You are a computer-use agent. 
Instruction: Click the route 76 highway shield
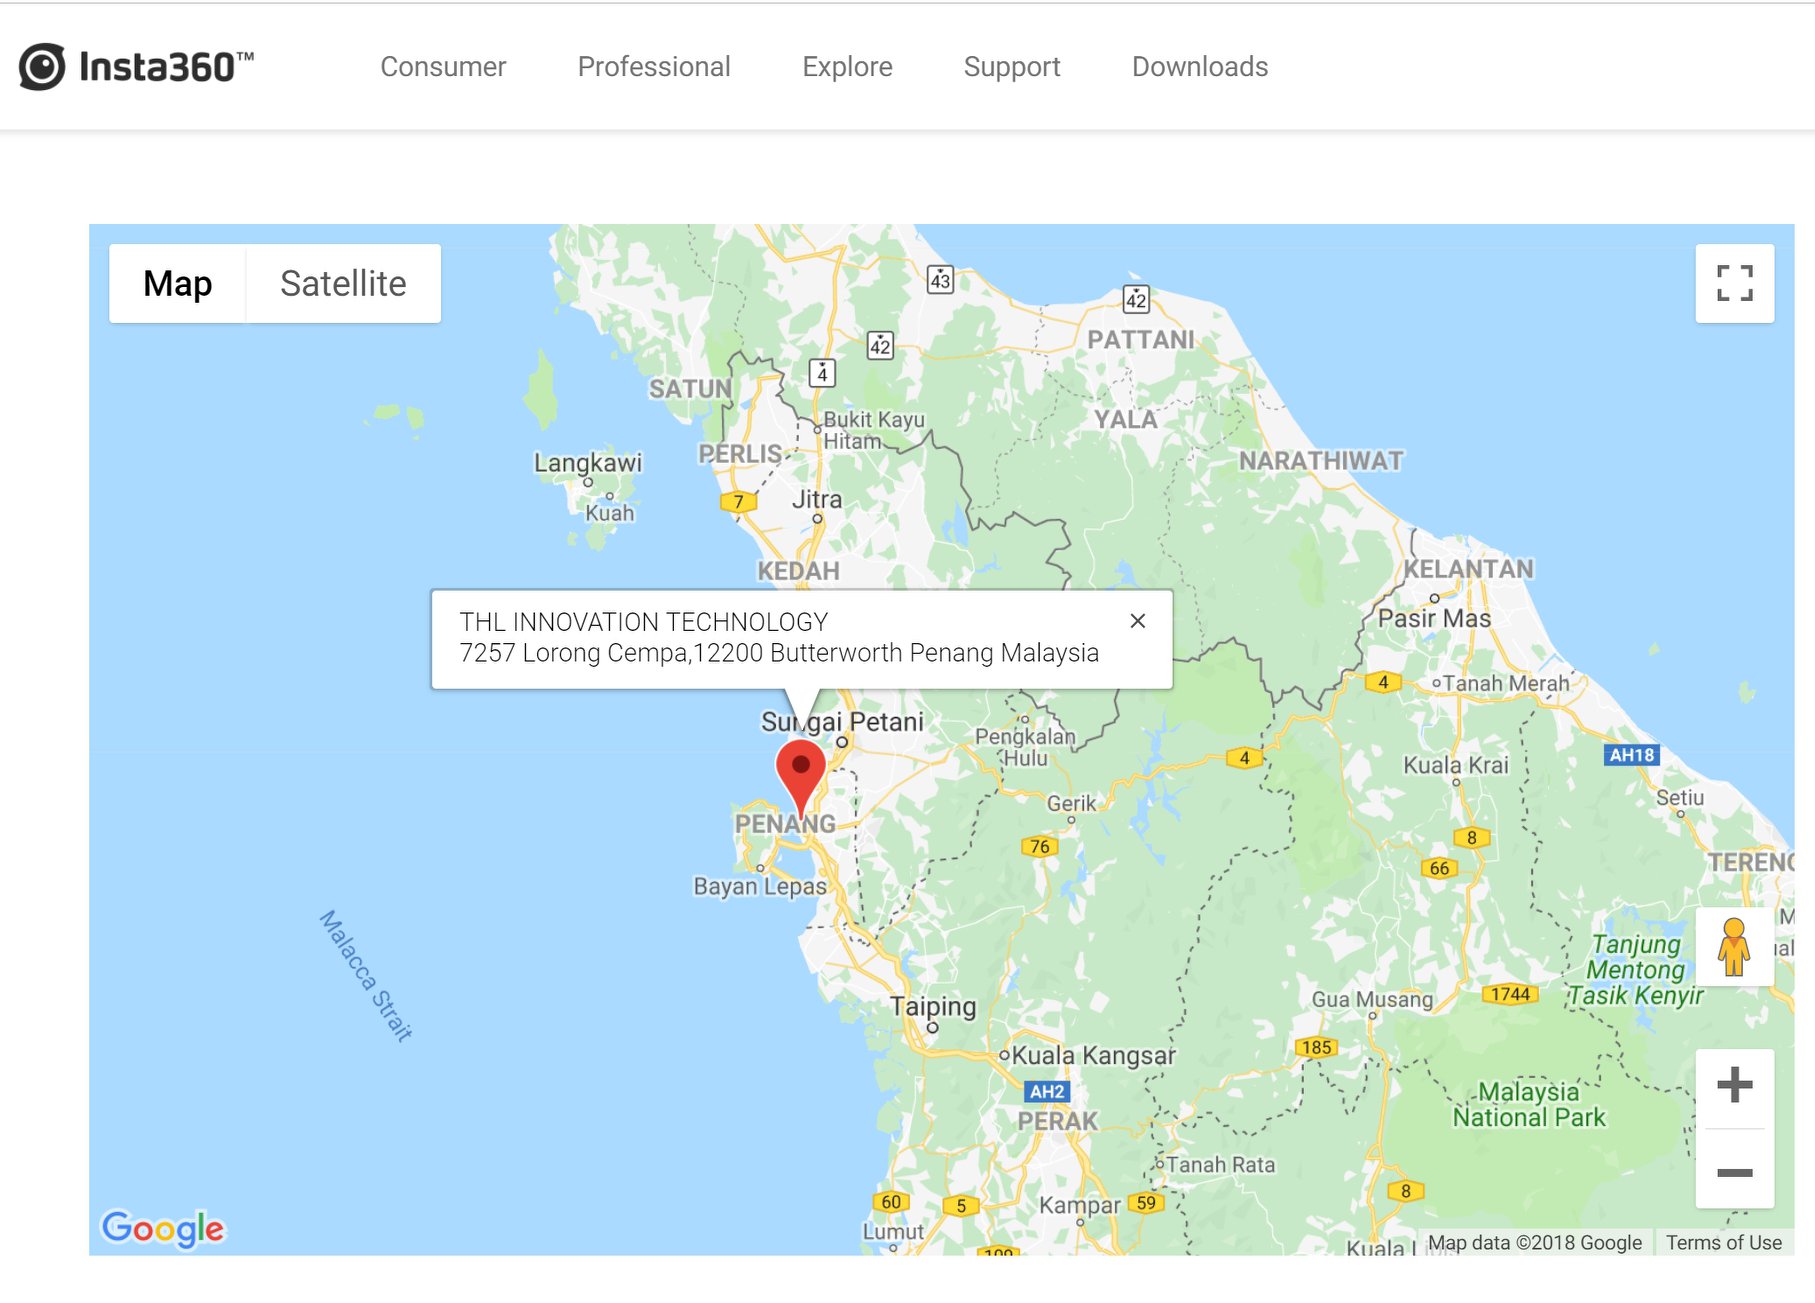(x=1040, y=846)
